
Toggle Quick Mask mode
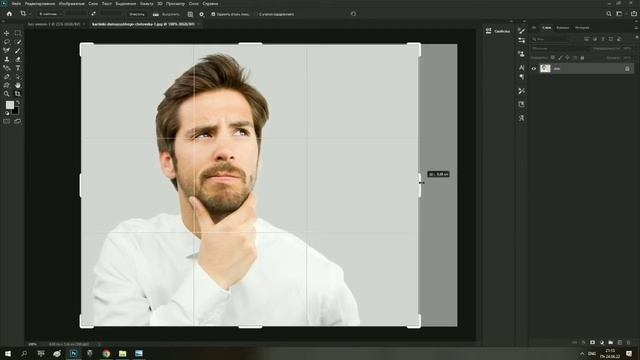click(x=7, y=121)
